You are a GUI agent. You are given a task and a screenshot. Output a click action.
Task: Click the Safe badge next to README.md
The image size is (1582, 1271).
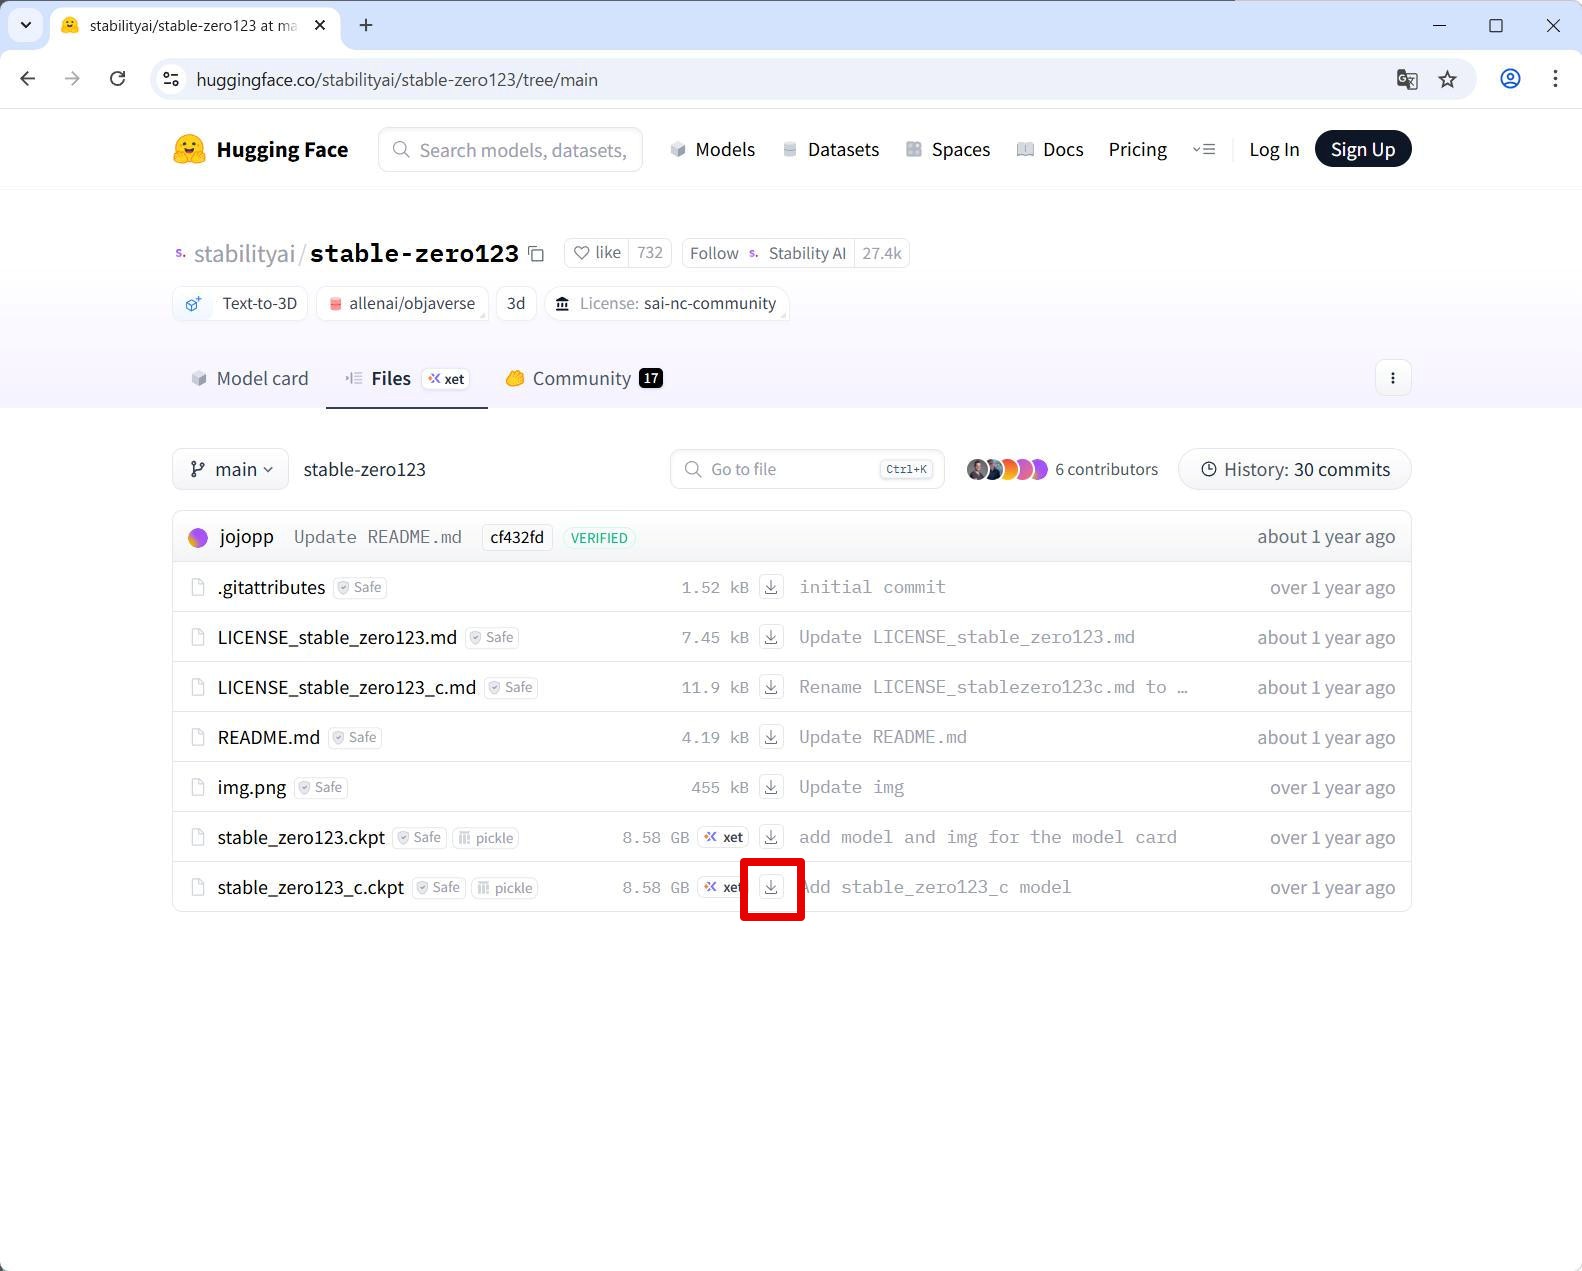point(355,737)
